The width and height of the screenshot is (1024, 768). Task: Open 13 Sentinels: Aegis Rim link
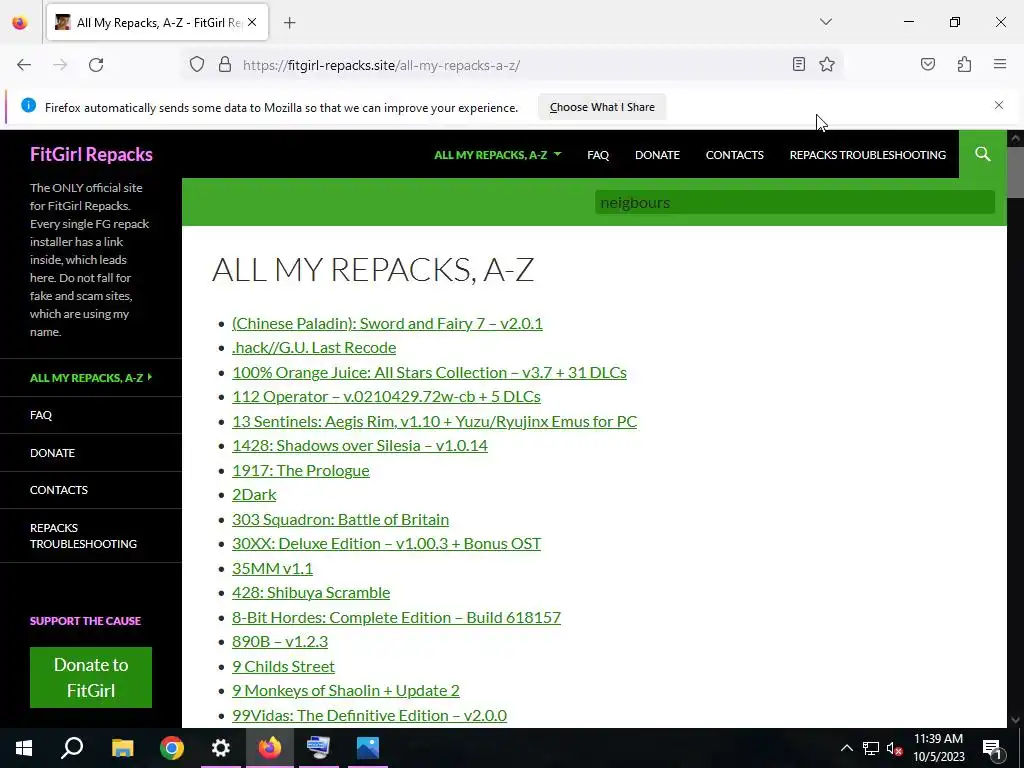coord(434,421)
